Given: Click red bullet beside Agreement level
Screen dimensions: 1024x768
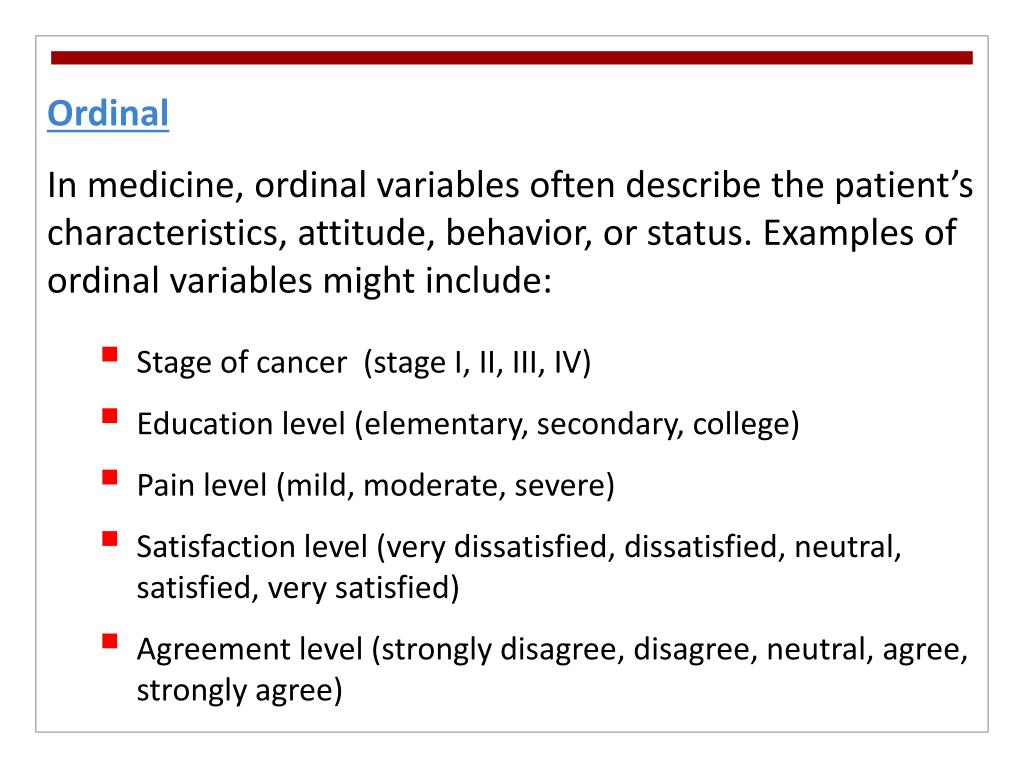Looking at the screenshot, I should (110, 641).
